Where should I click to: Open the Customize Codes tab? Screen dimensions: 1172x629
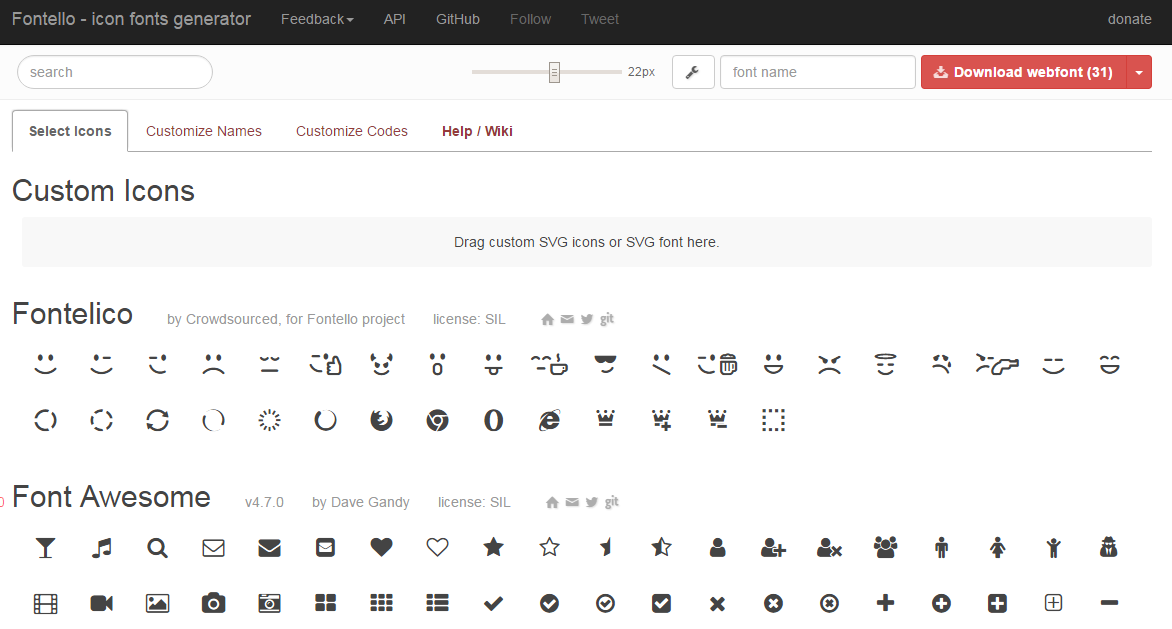(x=351, y=131)
